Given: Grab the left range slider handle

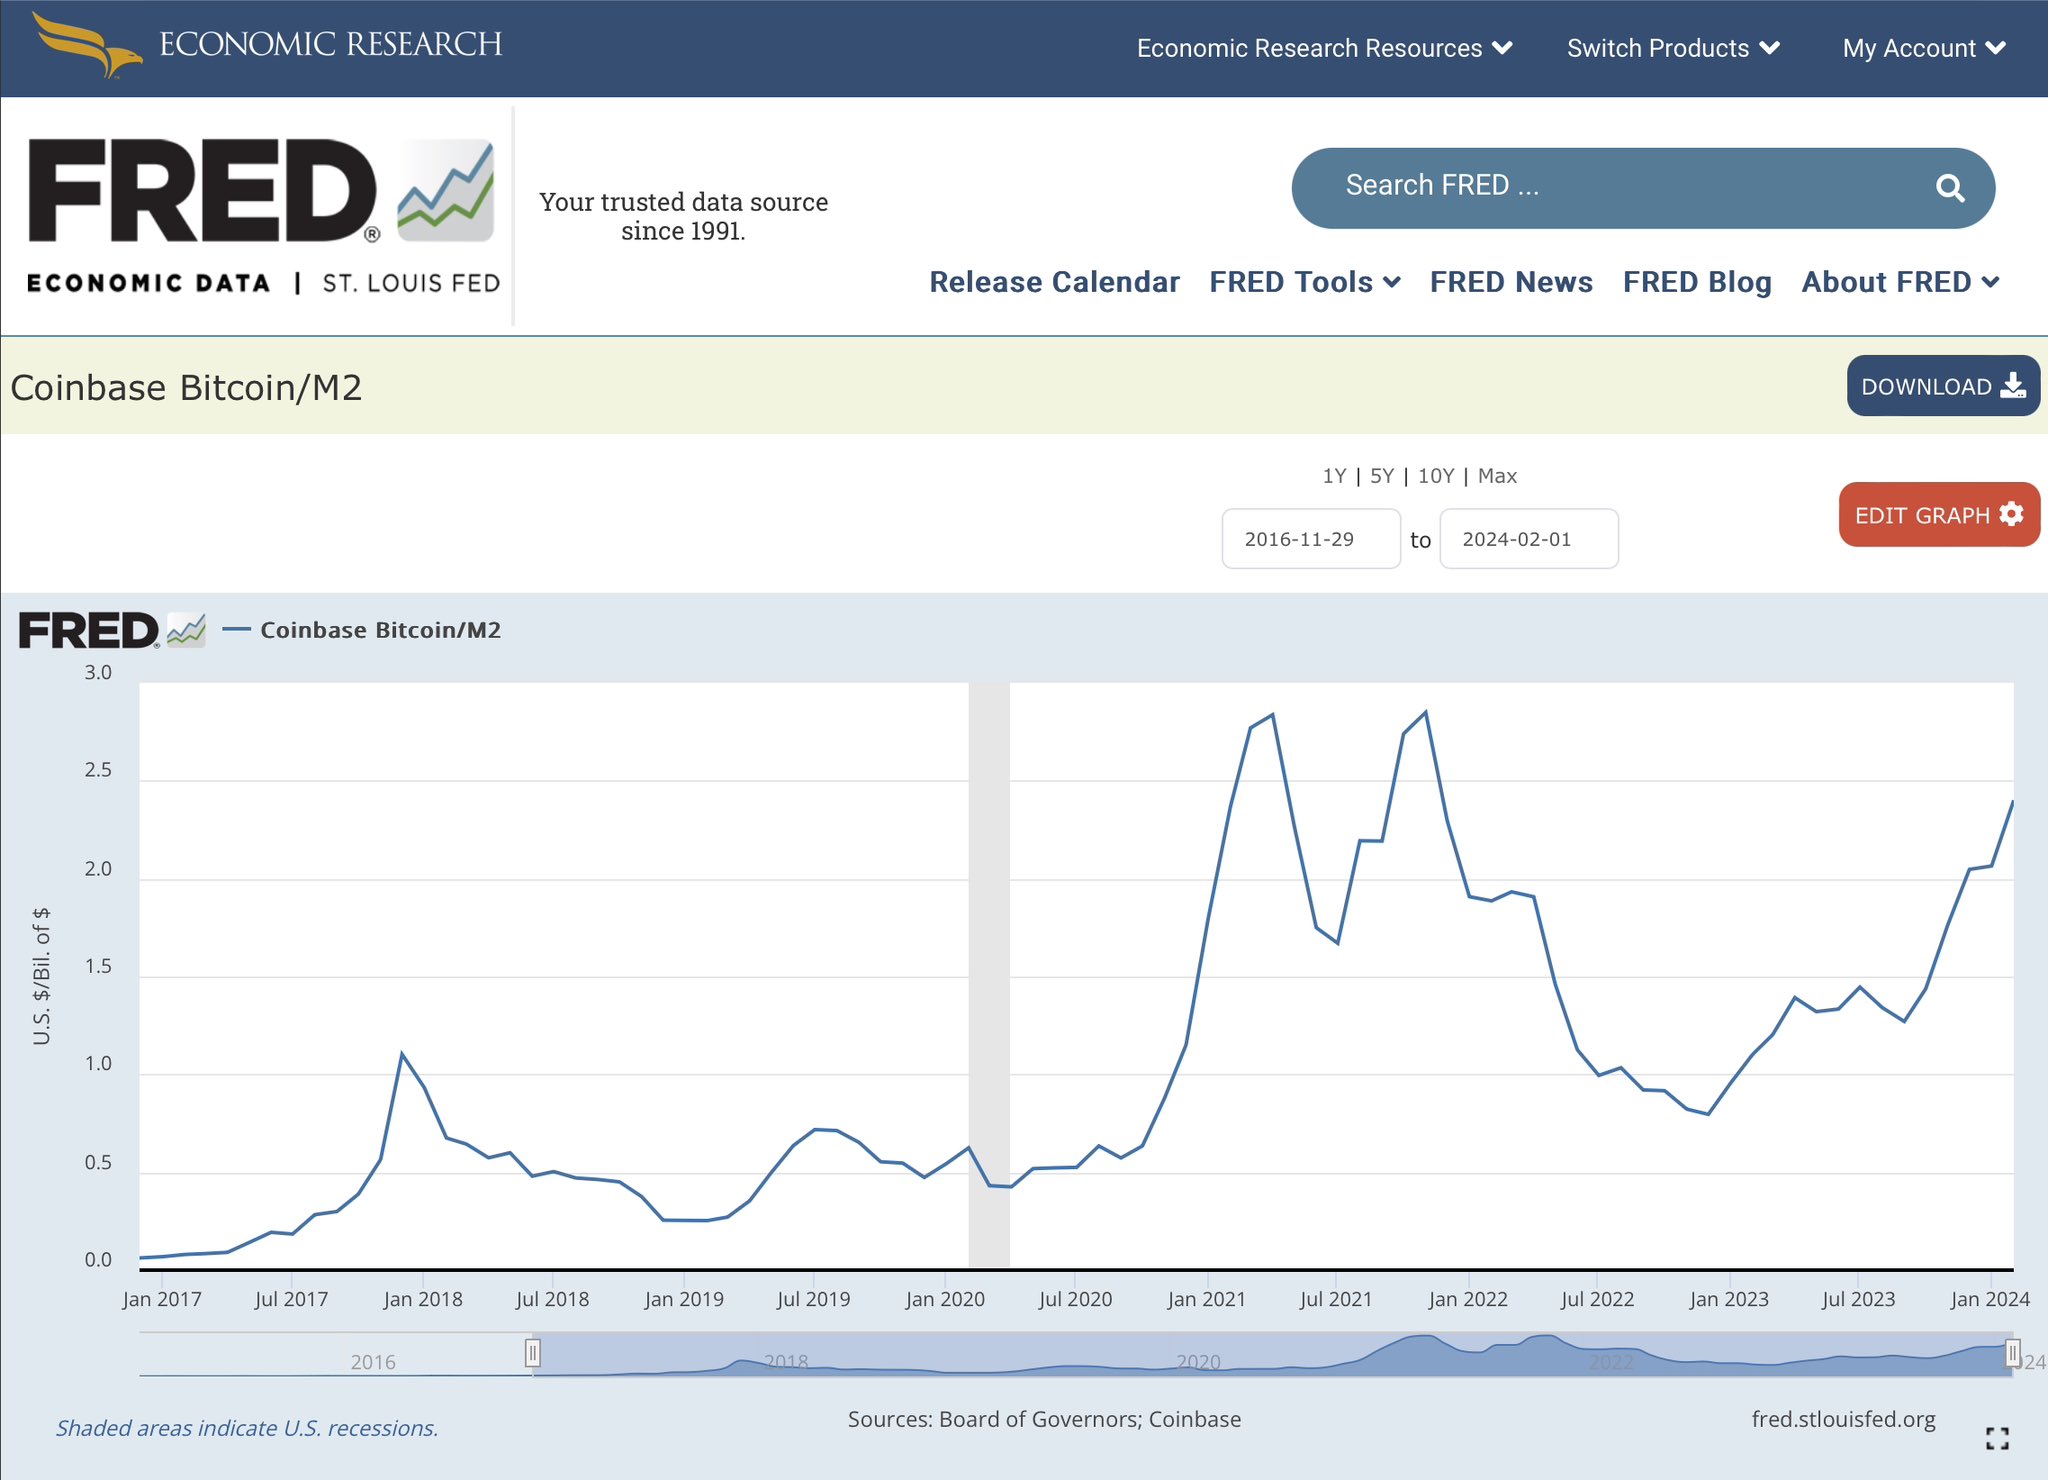Looking at the screenshot, I should click(x=533, y=1353).
